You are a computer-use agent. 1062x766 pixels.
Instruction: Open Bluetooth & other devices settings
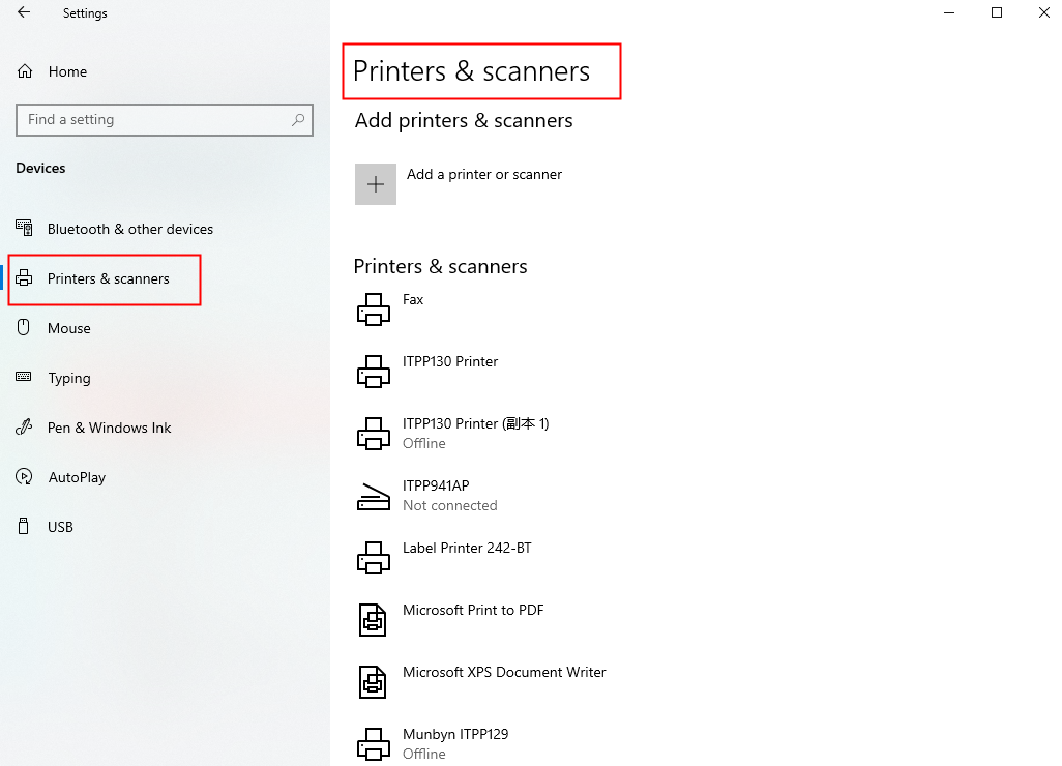click(x=130, y=229)
